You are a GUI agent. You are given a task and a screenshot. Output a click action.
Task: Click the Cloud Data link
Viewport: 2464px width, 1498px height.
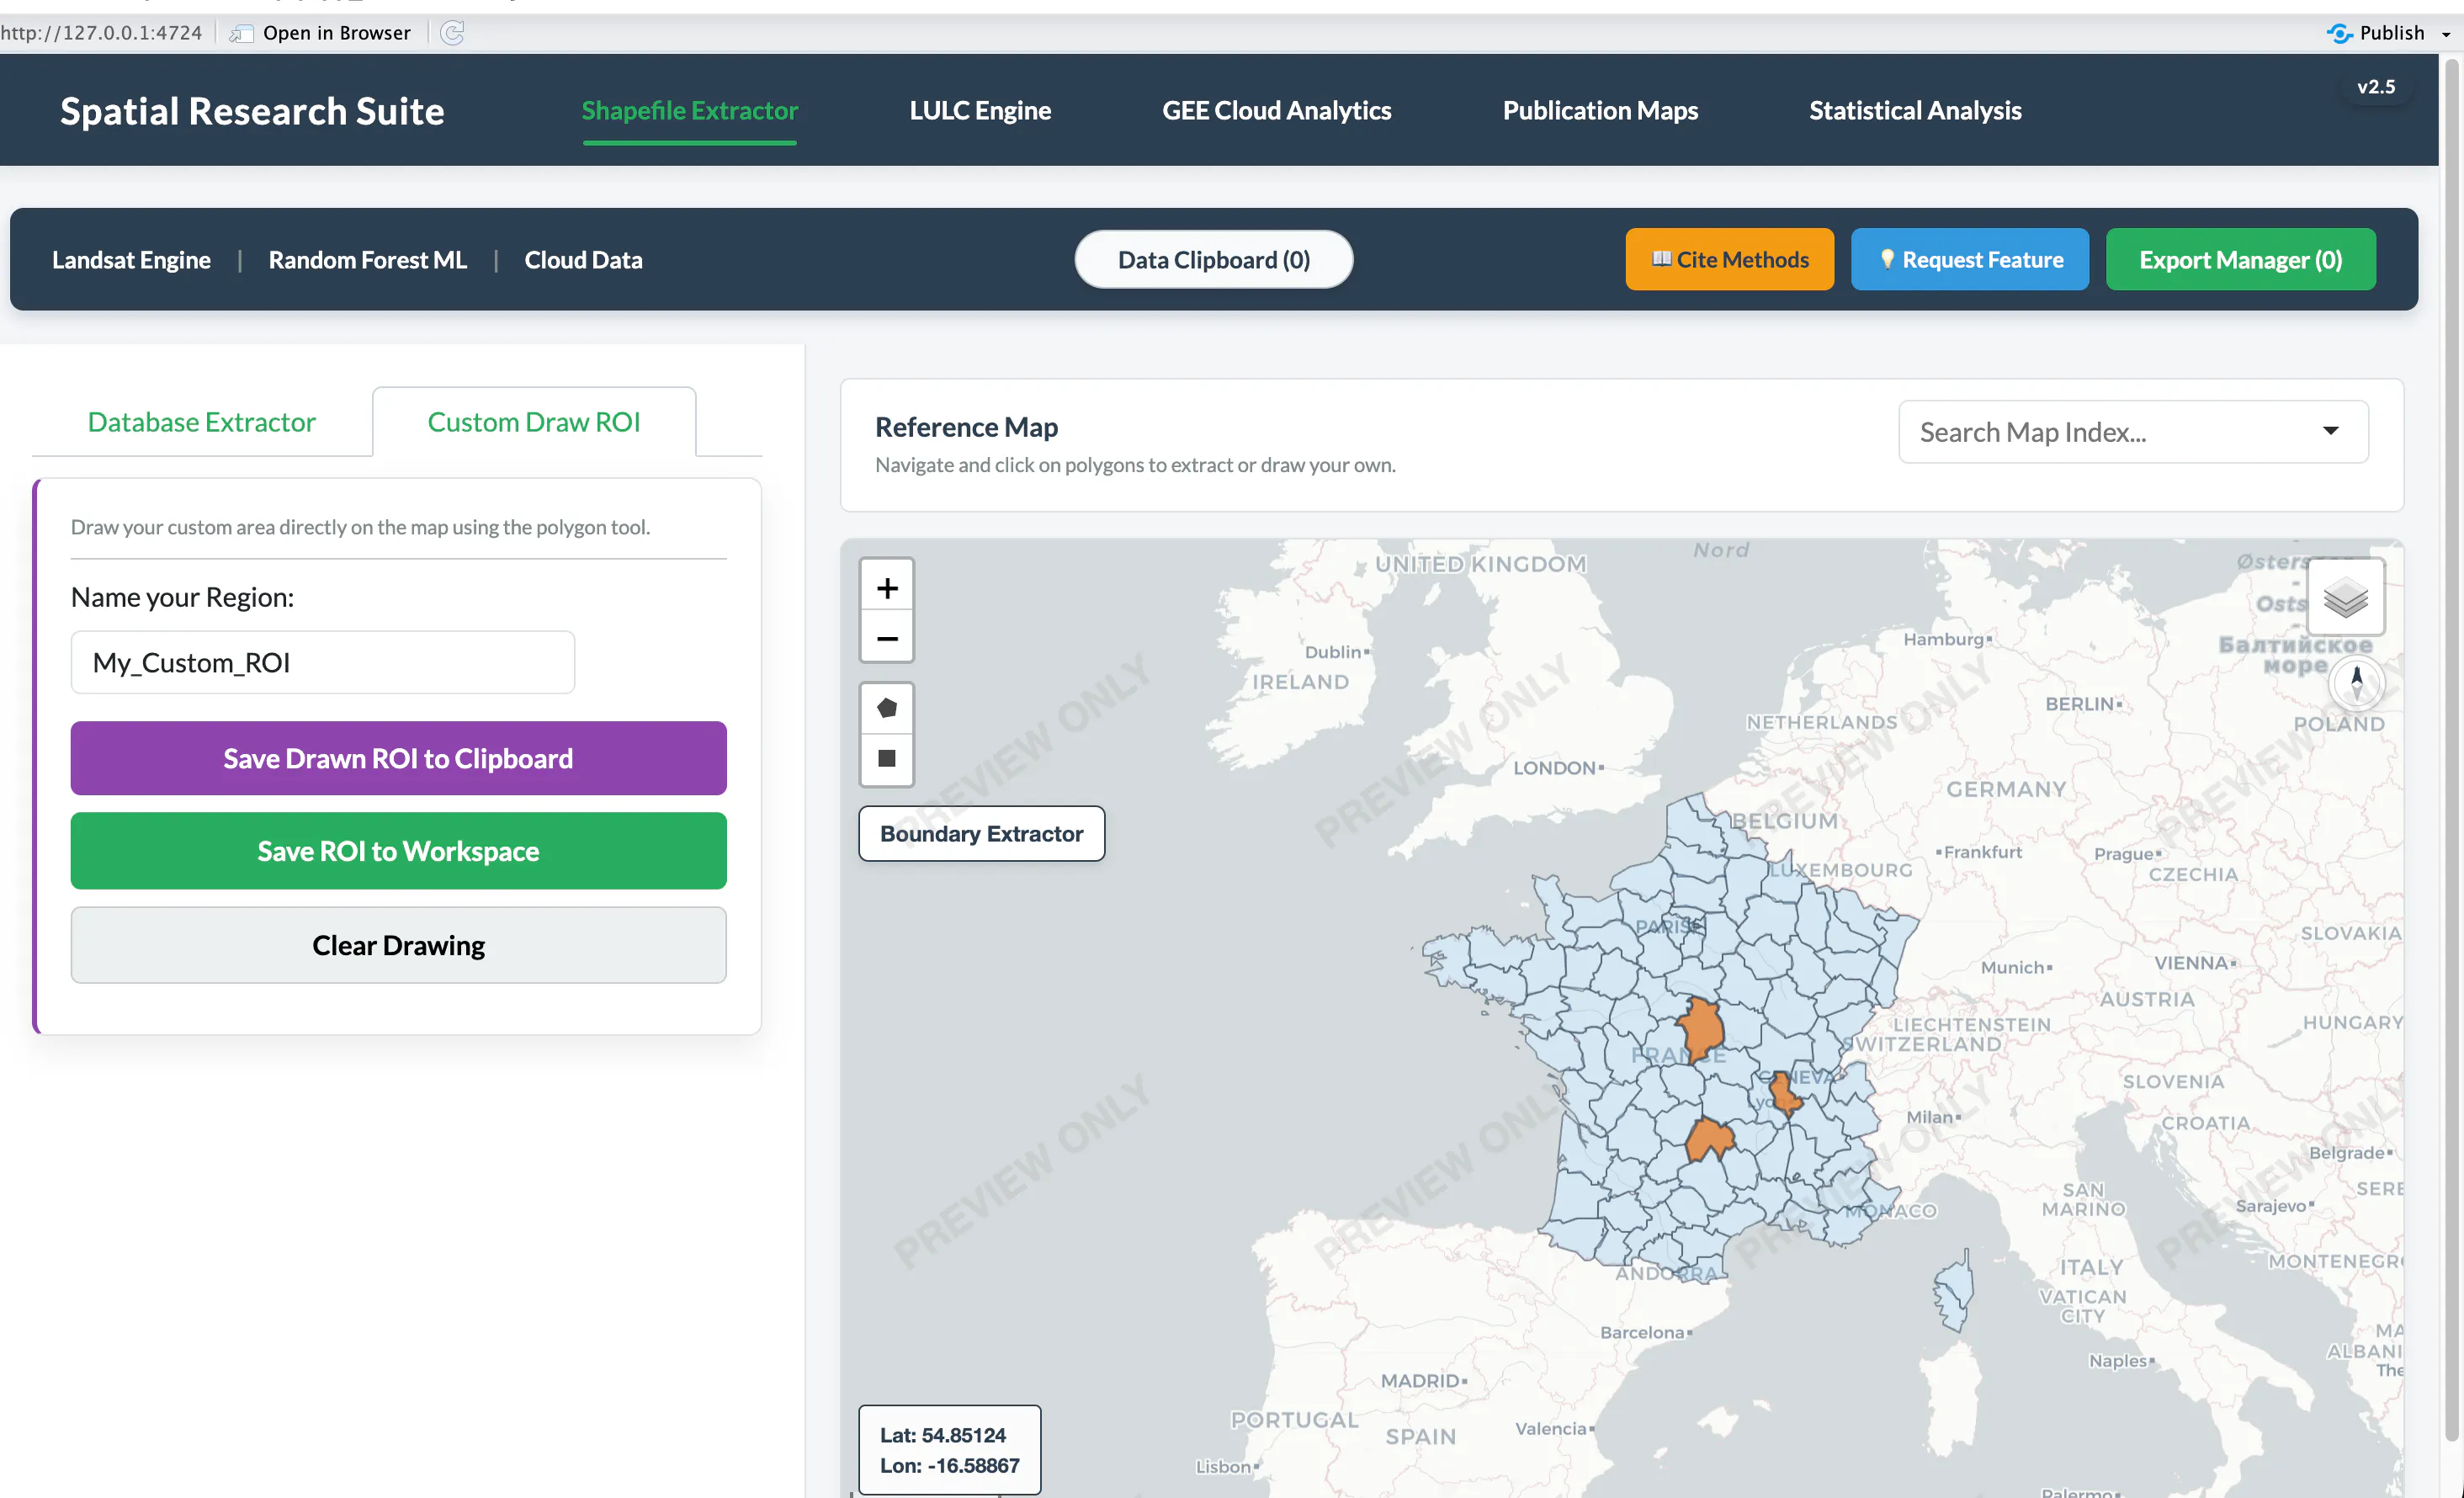click(x=583, y=260)
